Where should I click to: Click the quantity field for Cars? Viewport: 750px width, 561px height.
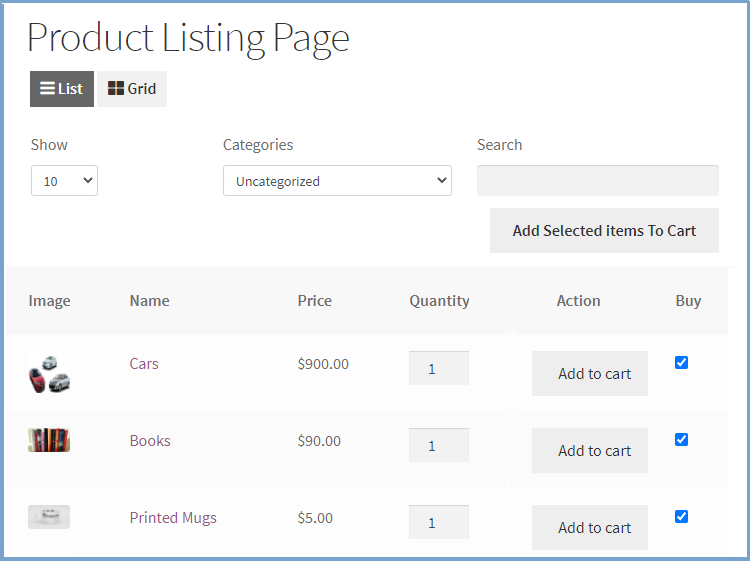[438, 368]
